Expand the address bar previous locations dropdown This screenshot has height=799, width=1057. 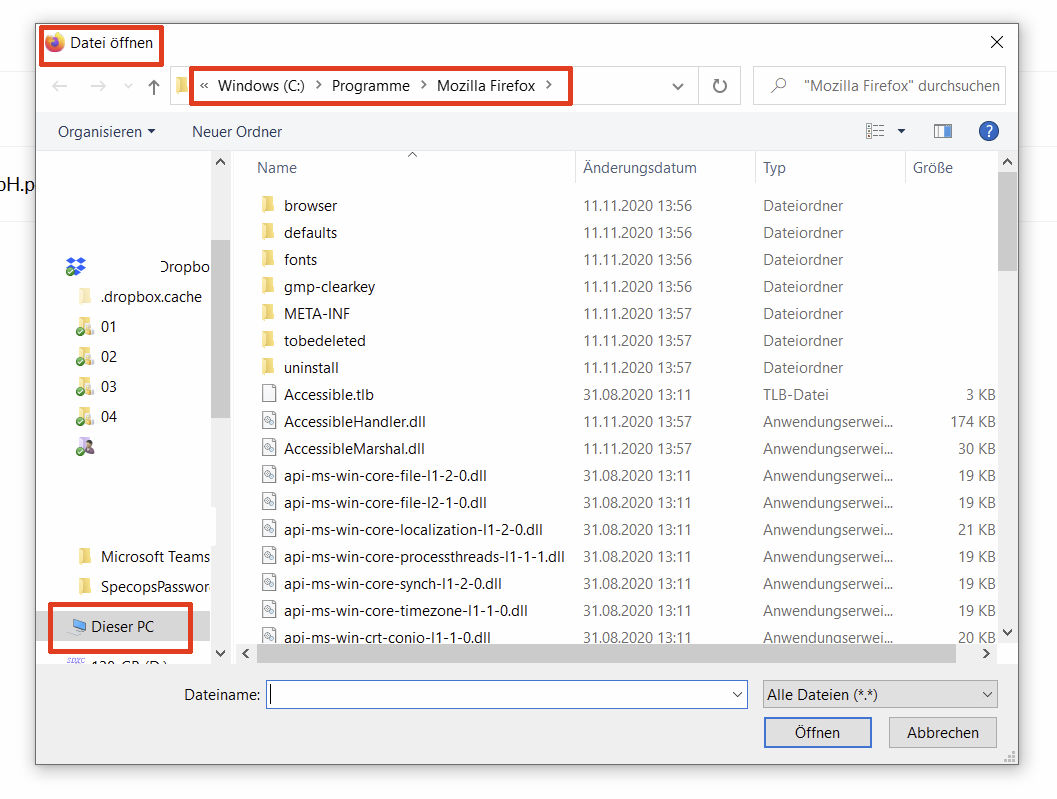[678, 87]
